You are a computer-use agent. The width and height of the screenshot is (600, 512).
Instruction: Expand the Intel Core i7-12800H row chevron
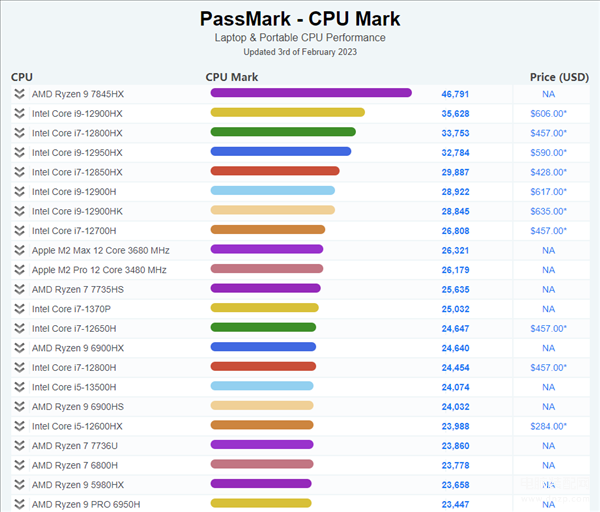[x=19, y=367]
